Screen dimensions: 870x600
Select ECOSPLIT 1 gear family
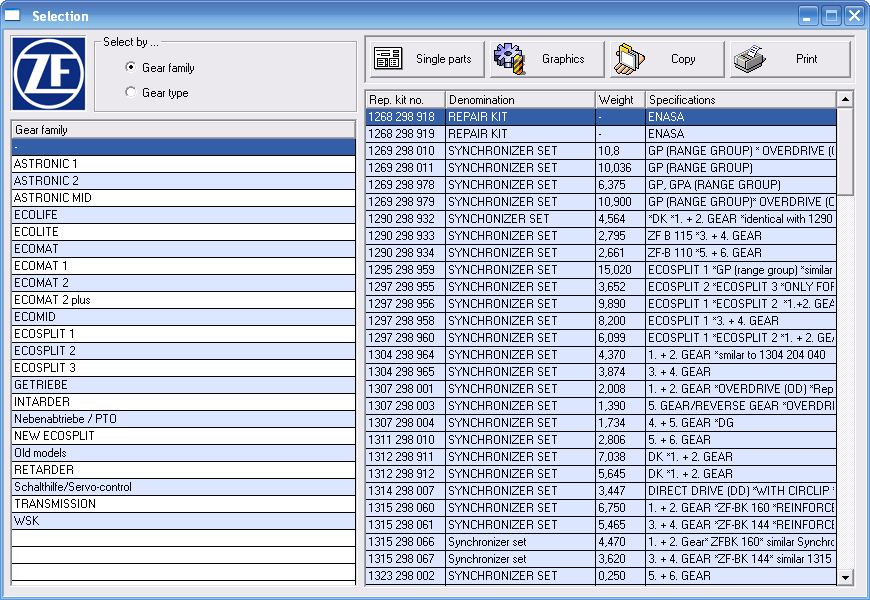[x=183, y=334]
